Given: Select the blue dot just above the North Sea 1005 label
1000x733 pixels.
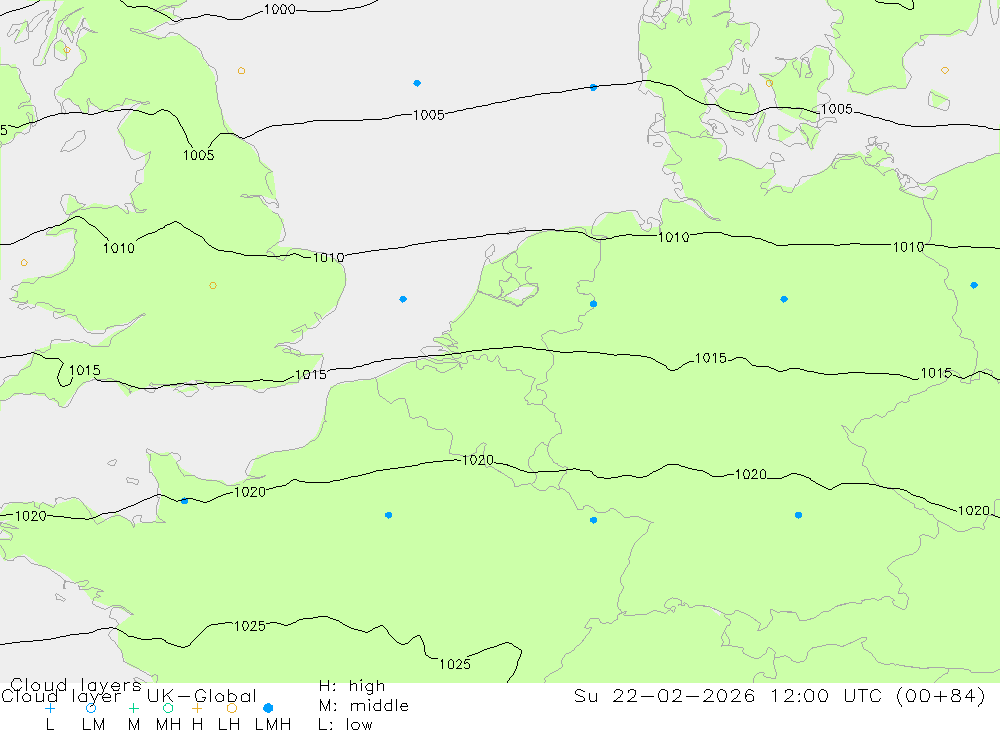Looking at the screenshot, I should point(417,83).
